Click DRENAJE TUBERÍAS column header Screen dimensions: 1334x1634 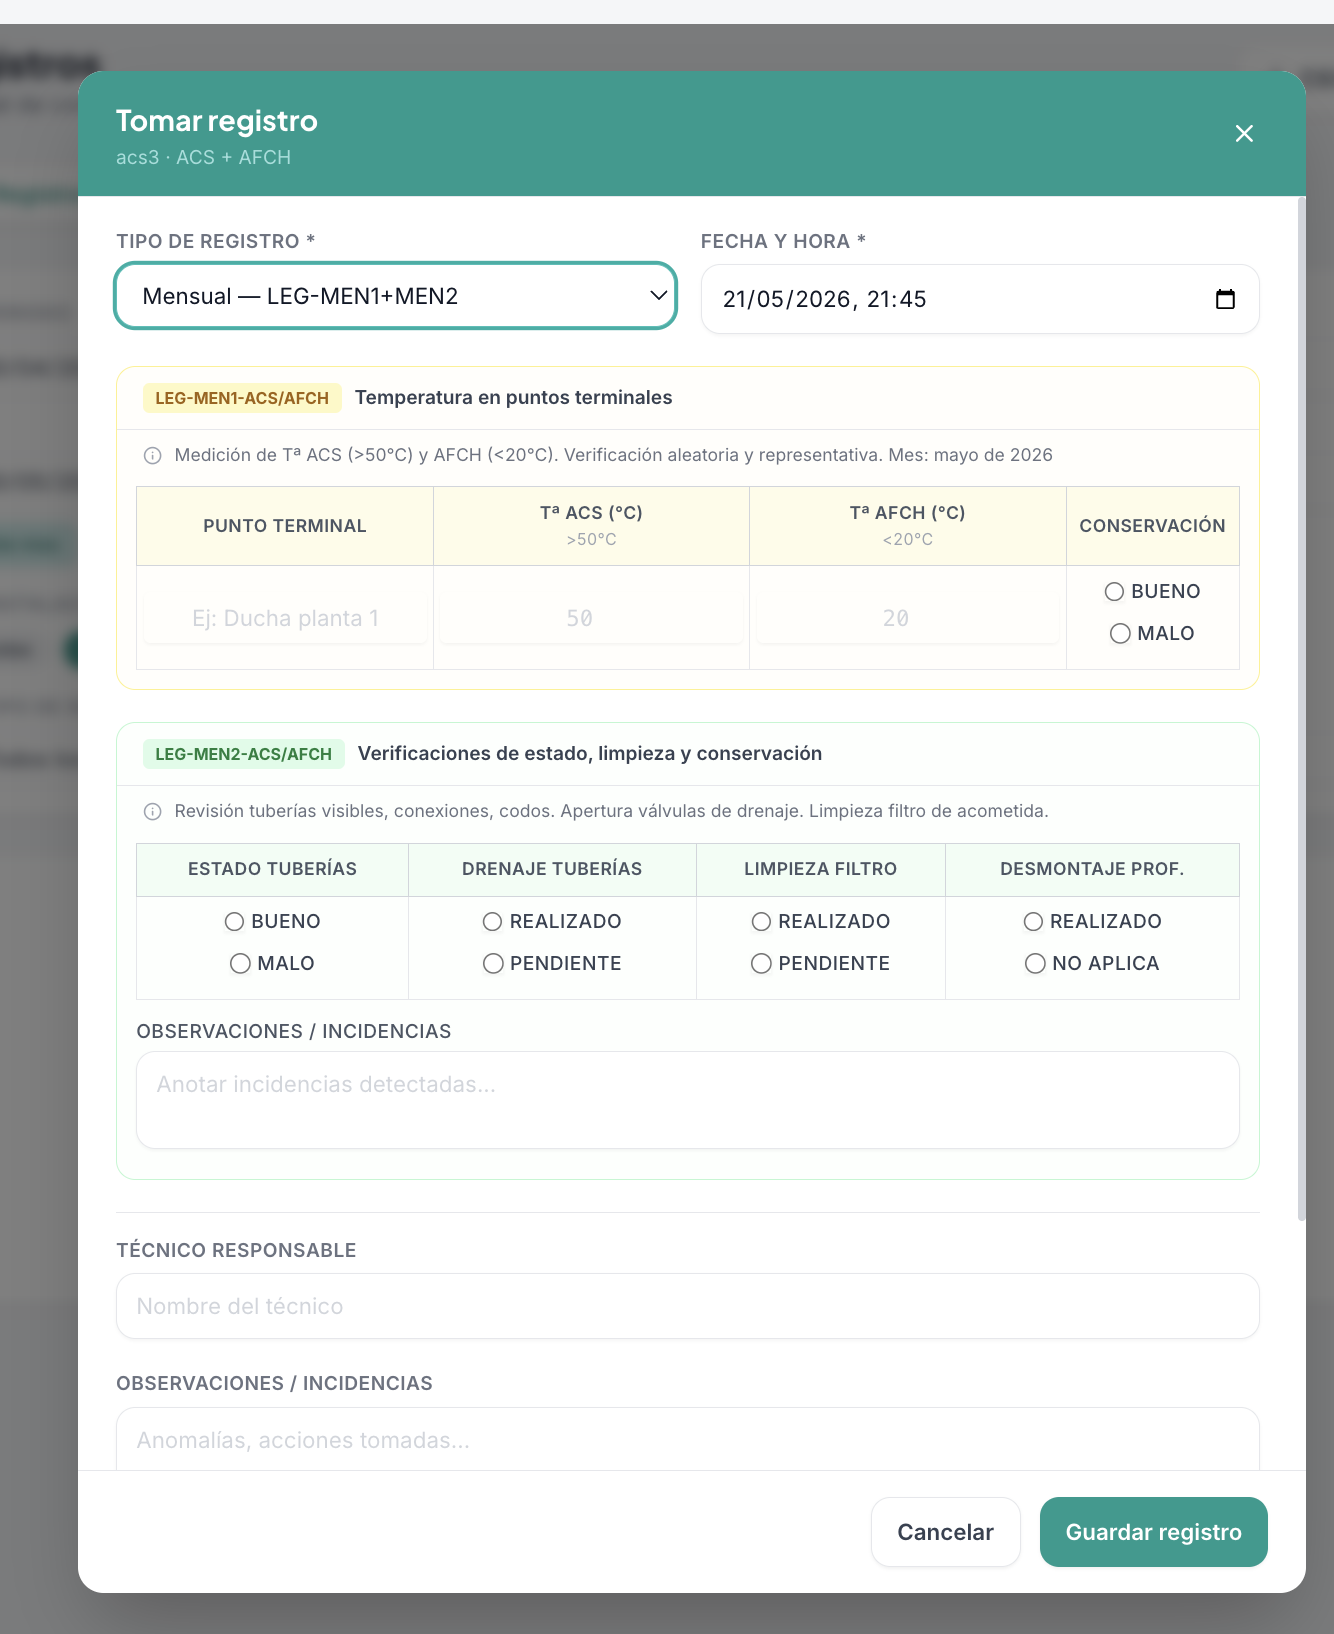(552, 870)
